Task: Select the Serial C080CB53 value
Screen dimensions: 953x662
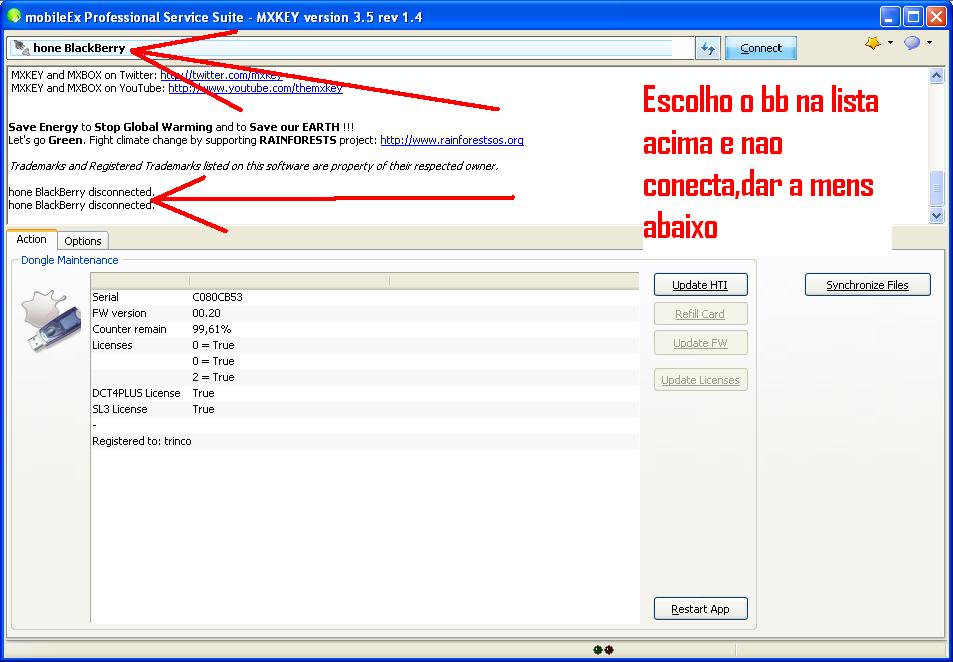Action: click(218, 297)
